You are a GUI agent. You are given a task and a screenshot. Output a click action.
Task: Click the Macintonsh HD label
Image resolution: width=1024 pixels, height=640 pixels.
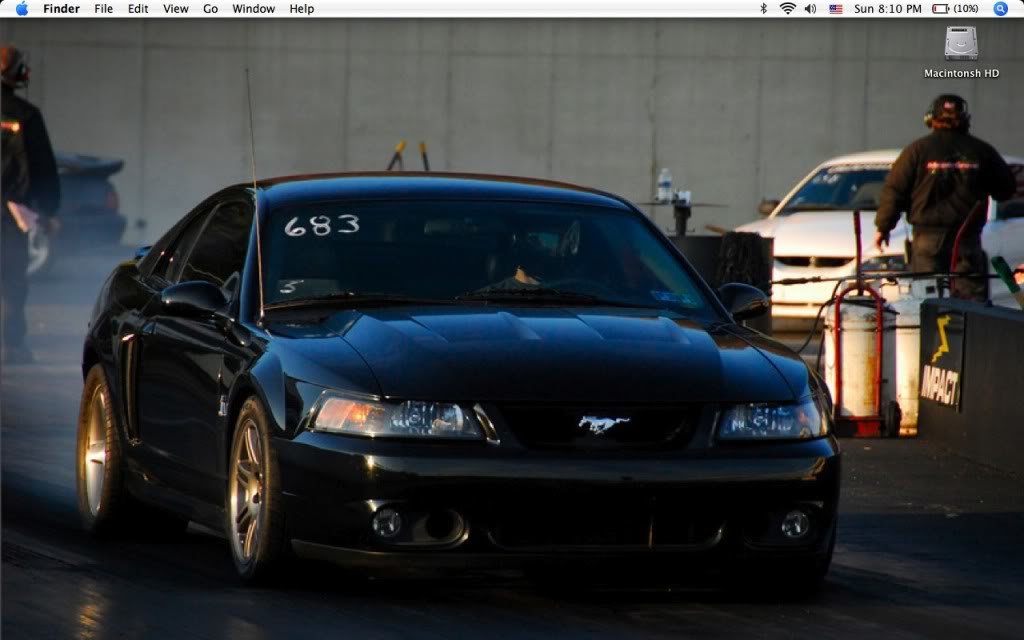point(961,73)
